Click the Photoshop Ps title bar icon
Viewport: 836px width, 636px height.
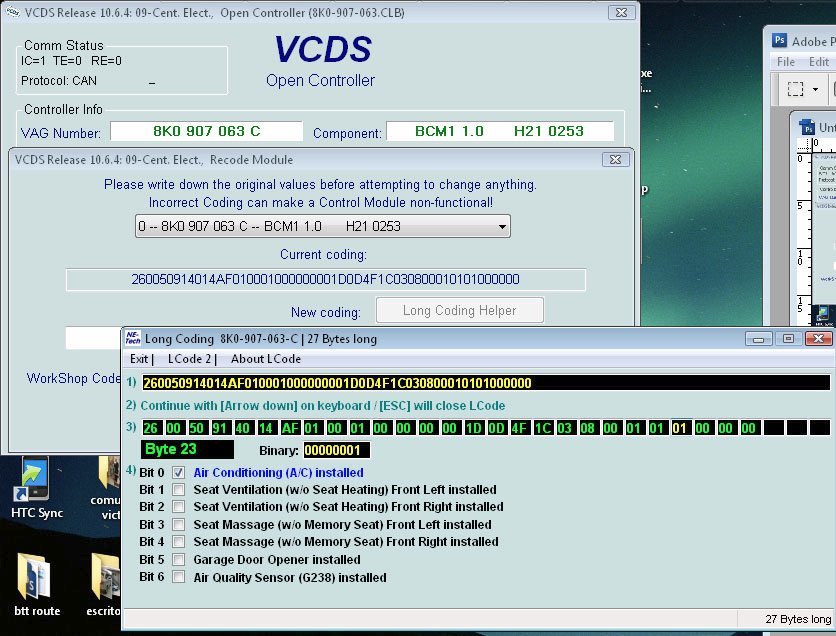point(779,41)
